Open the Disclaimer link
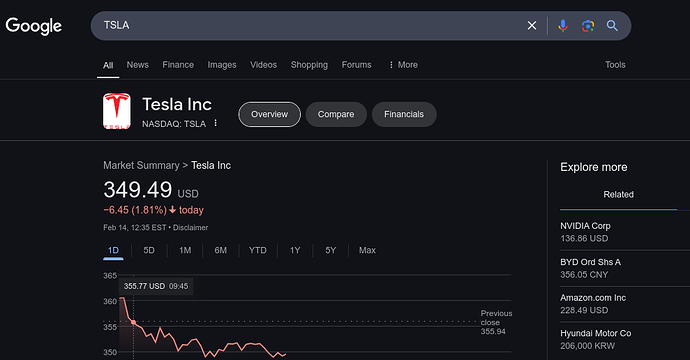Viewport: 690px width, 360px height. point(190,228)
